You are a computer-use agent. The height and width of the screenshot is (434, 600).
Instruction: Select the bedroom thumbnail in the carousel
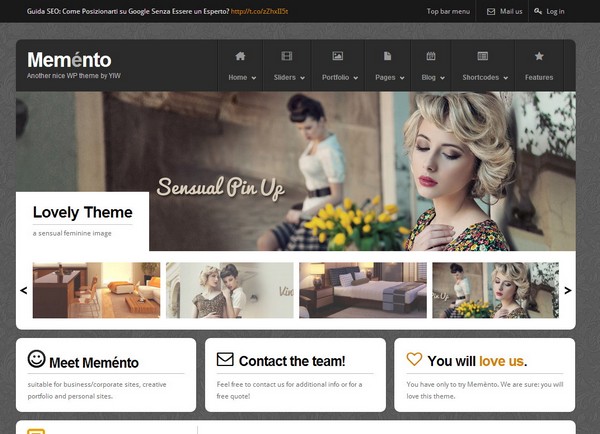[x=362, y=290]
